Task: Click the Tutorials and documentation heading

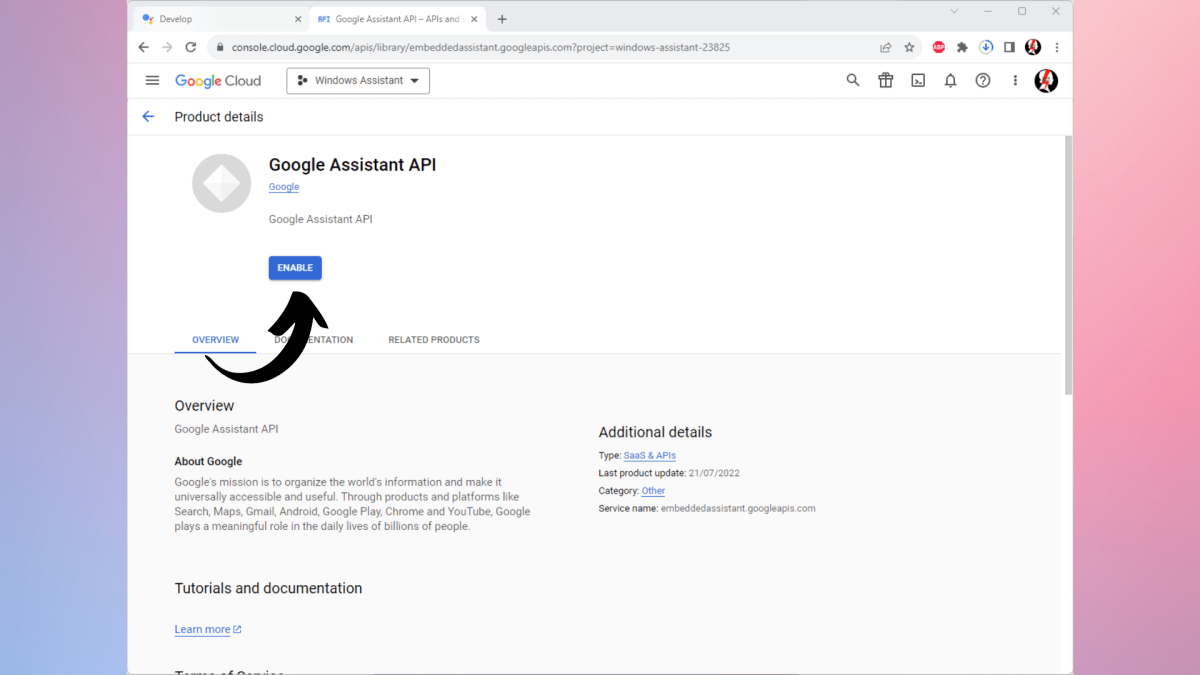Action: pos(268,589)
